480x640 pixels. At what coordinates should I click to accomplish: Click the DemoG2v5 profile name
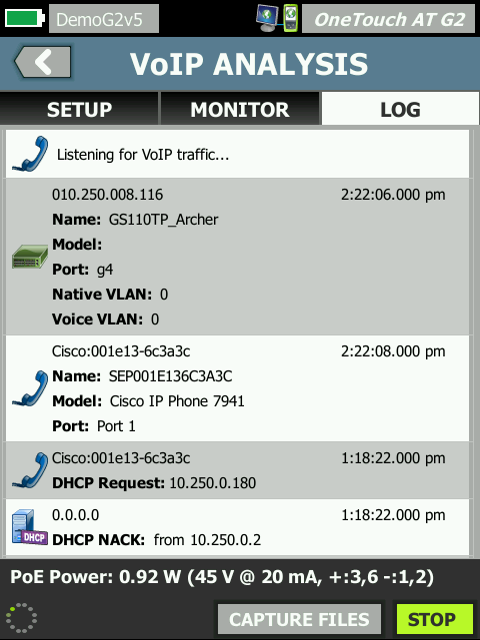click(104, 19)
